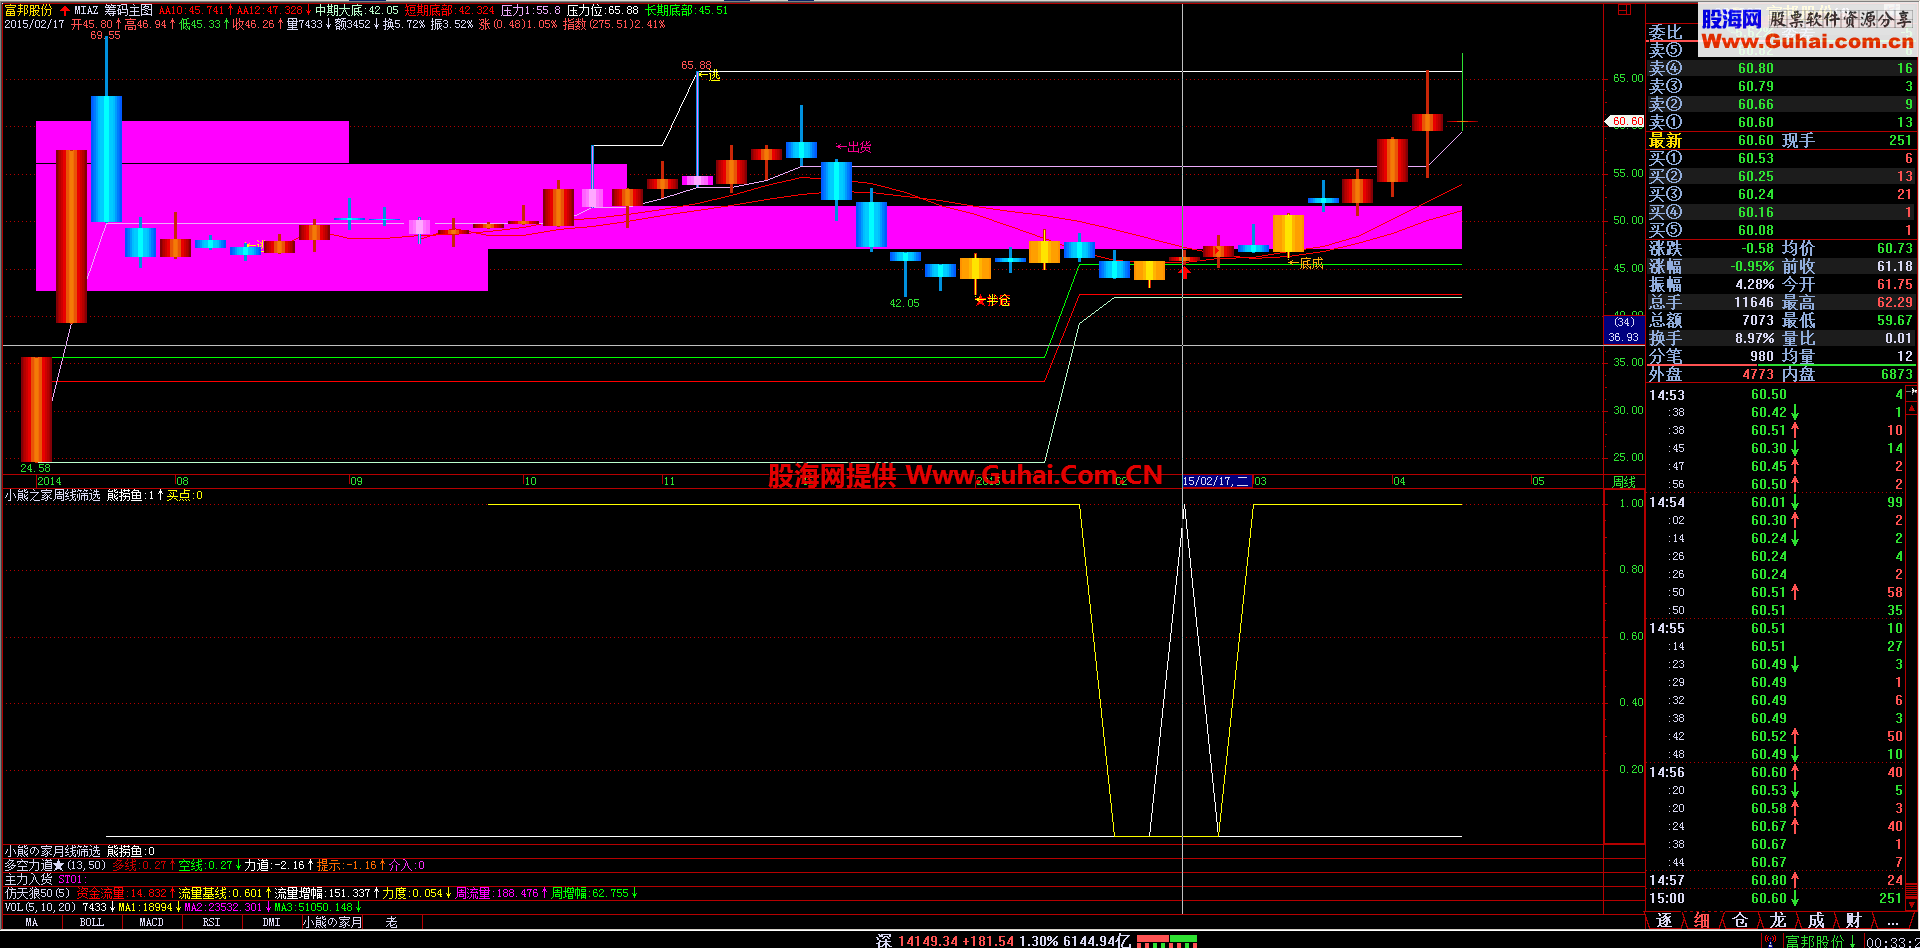Switch to the MACD indicator tab
1920x948 pixels.
(151, 922)
